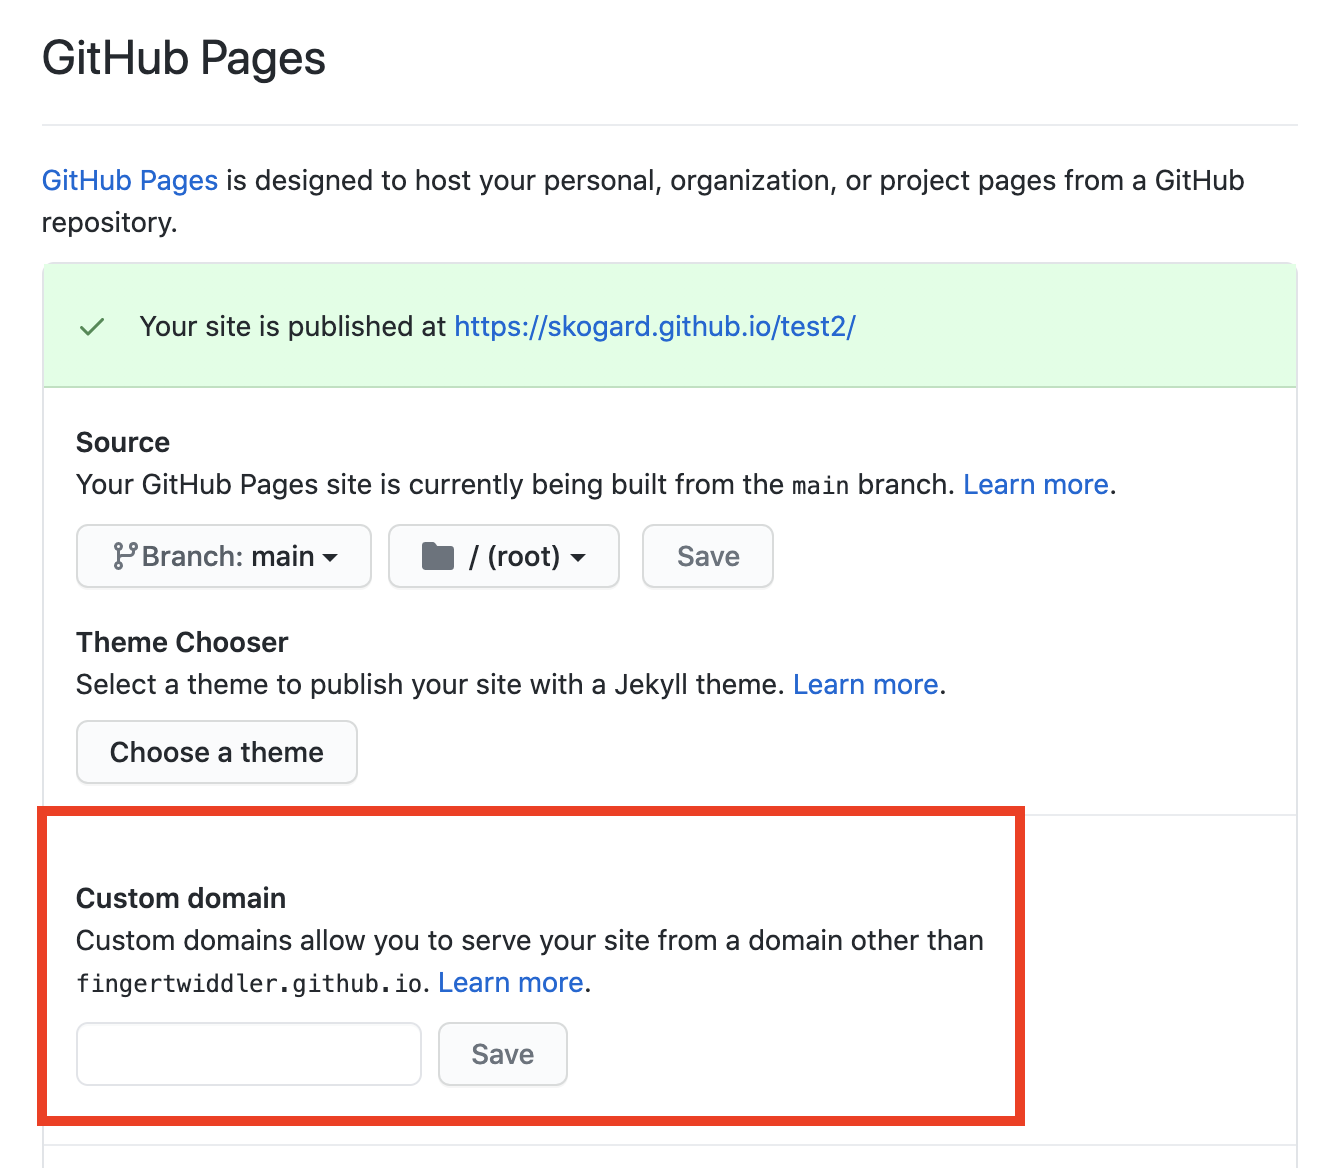The height and width of the screenshot is (1168, 1330).
Task: Click the git branch icon on Branch button
Action: pos(124,556)
